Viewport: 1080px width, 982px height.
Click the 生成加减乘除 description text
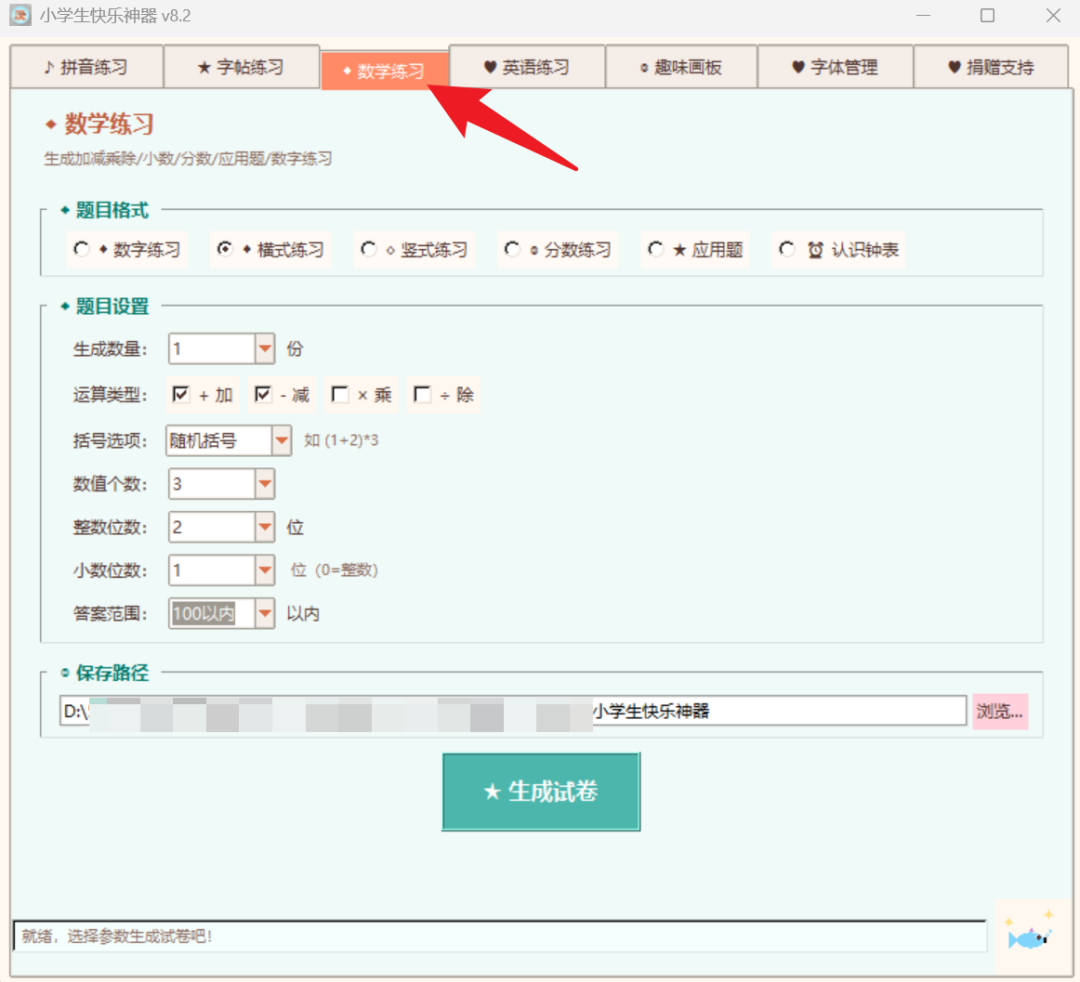click(x=188, y=159)
